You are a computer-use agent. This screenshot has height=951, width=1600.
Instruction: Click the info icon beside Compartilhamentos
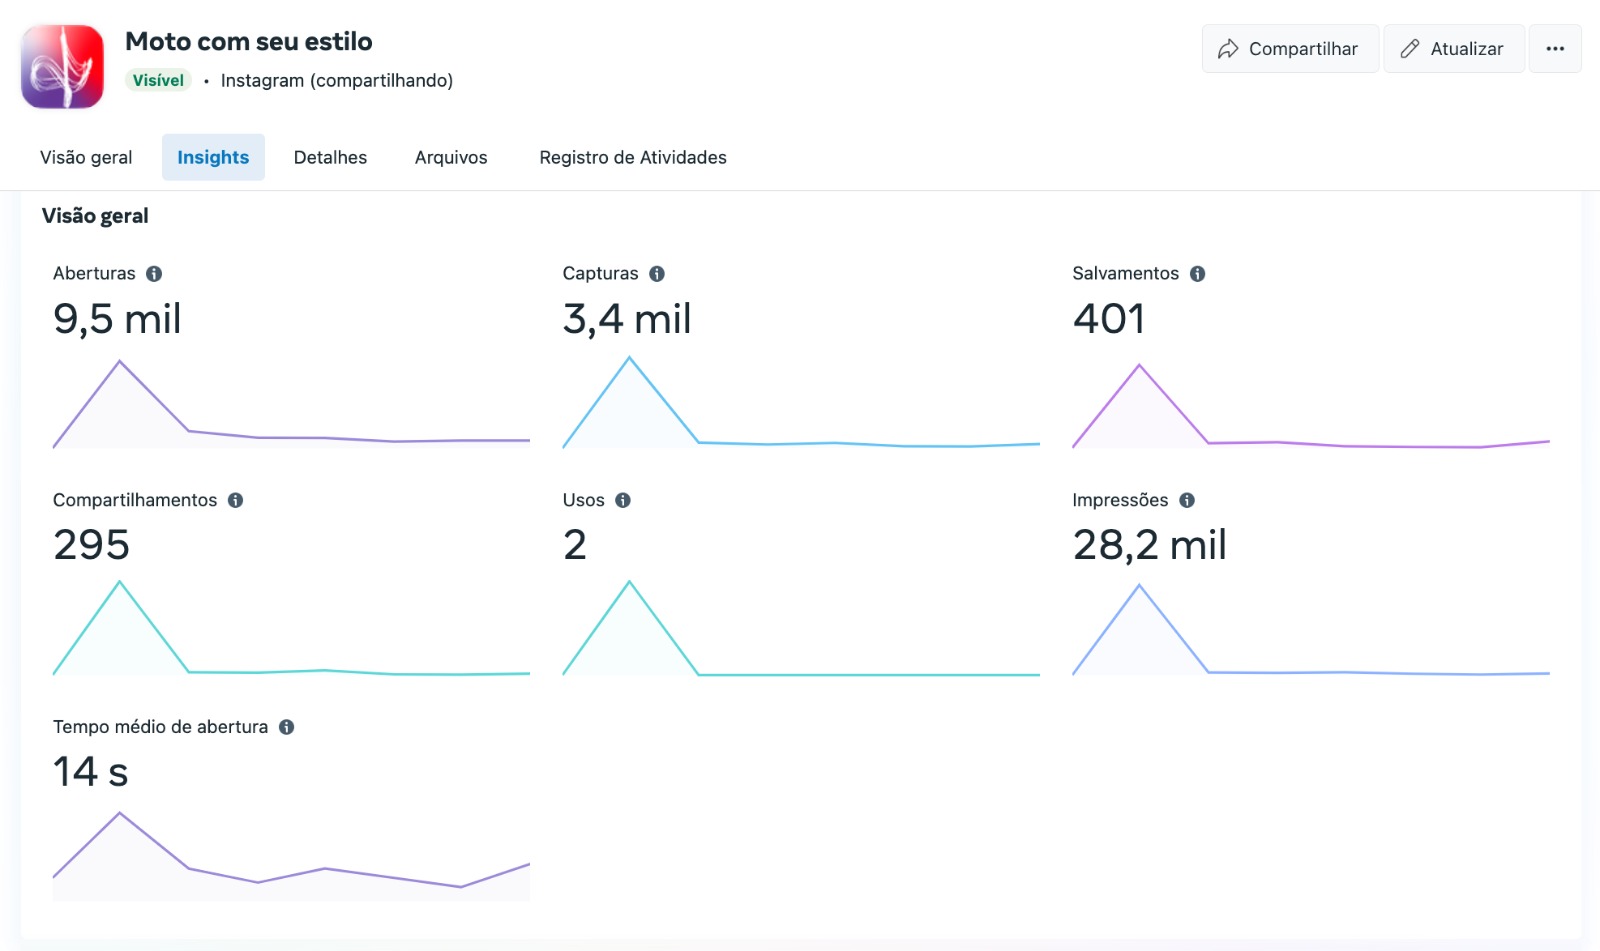pyautogui.click(x=236, y=500)
